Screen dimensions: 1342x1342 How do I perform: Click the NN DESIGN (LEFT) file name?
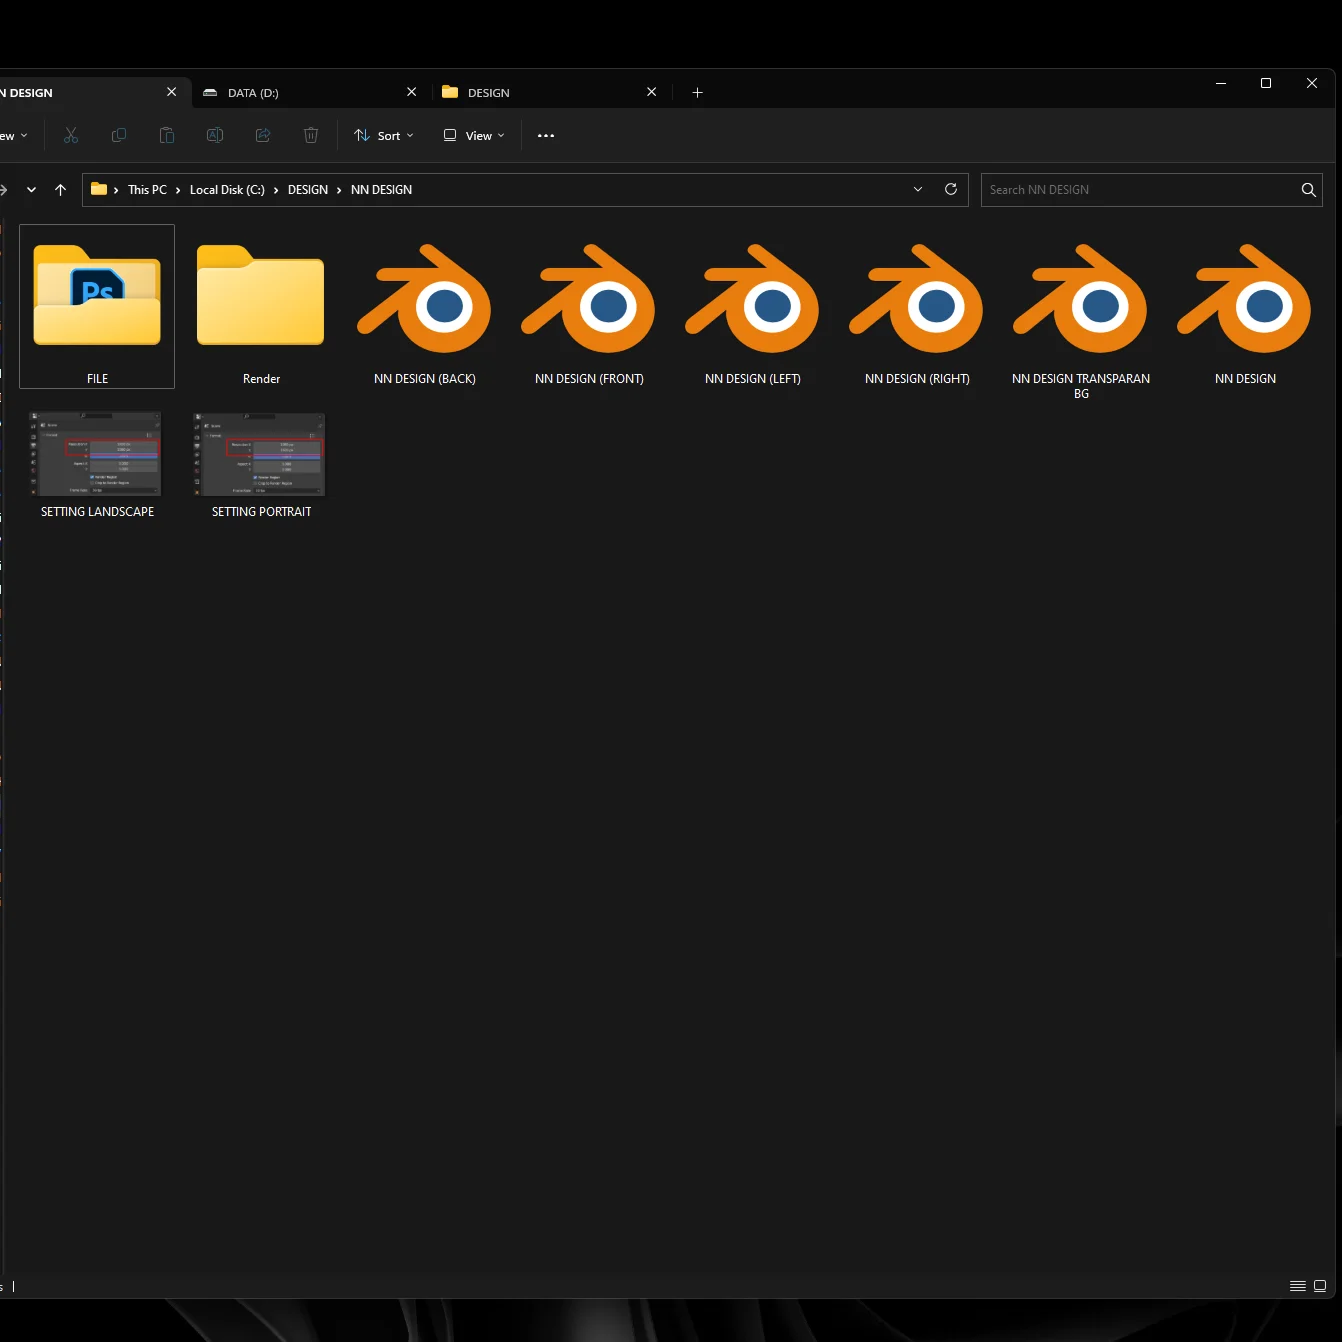[x=753, y=379]
